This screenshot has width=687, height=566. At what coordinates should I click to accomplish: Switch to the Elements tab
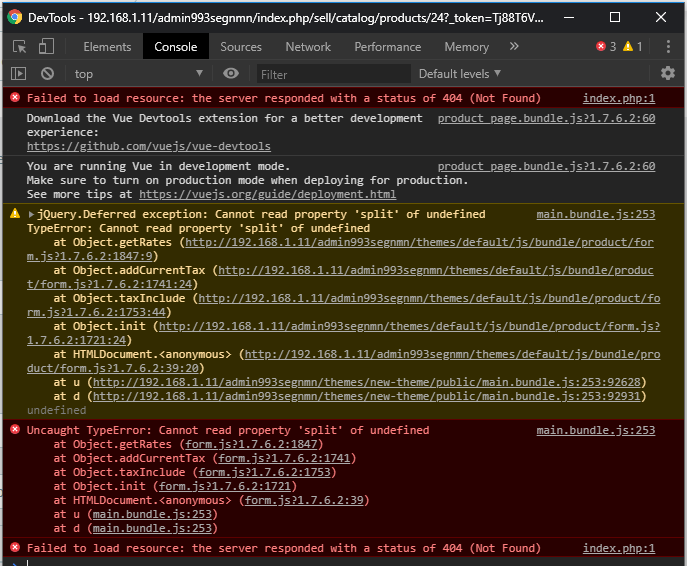[x=107, y=47]
